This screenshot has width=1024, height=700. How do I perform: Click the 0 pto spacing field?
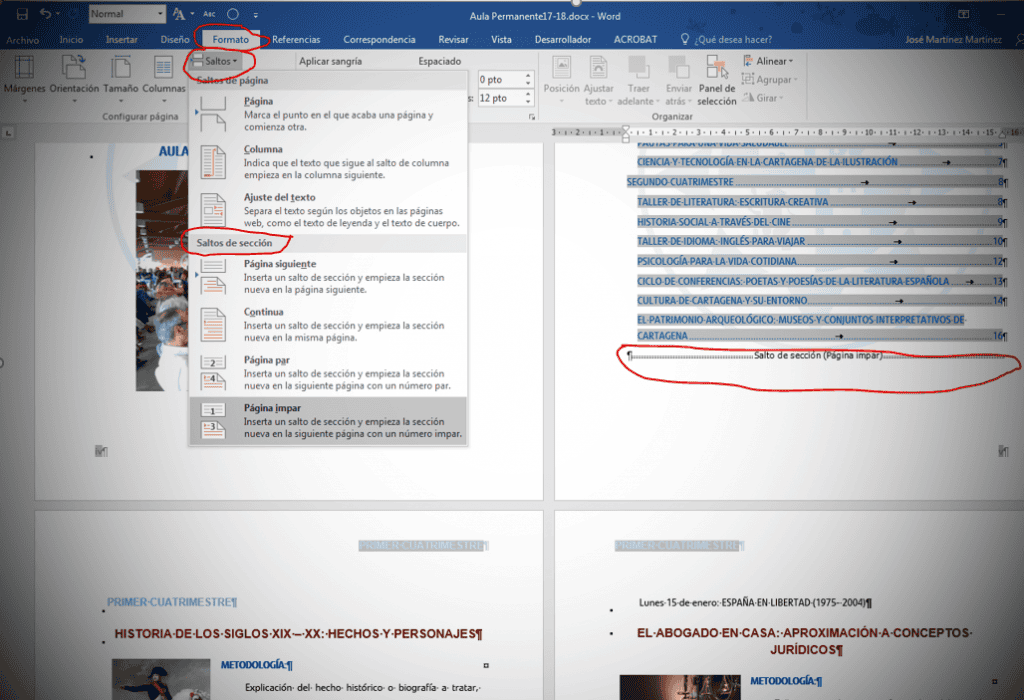[500, 80]
